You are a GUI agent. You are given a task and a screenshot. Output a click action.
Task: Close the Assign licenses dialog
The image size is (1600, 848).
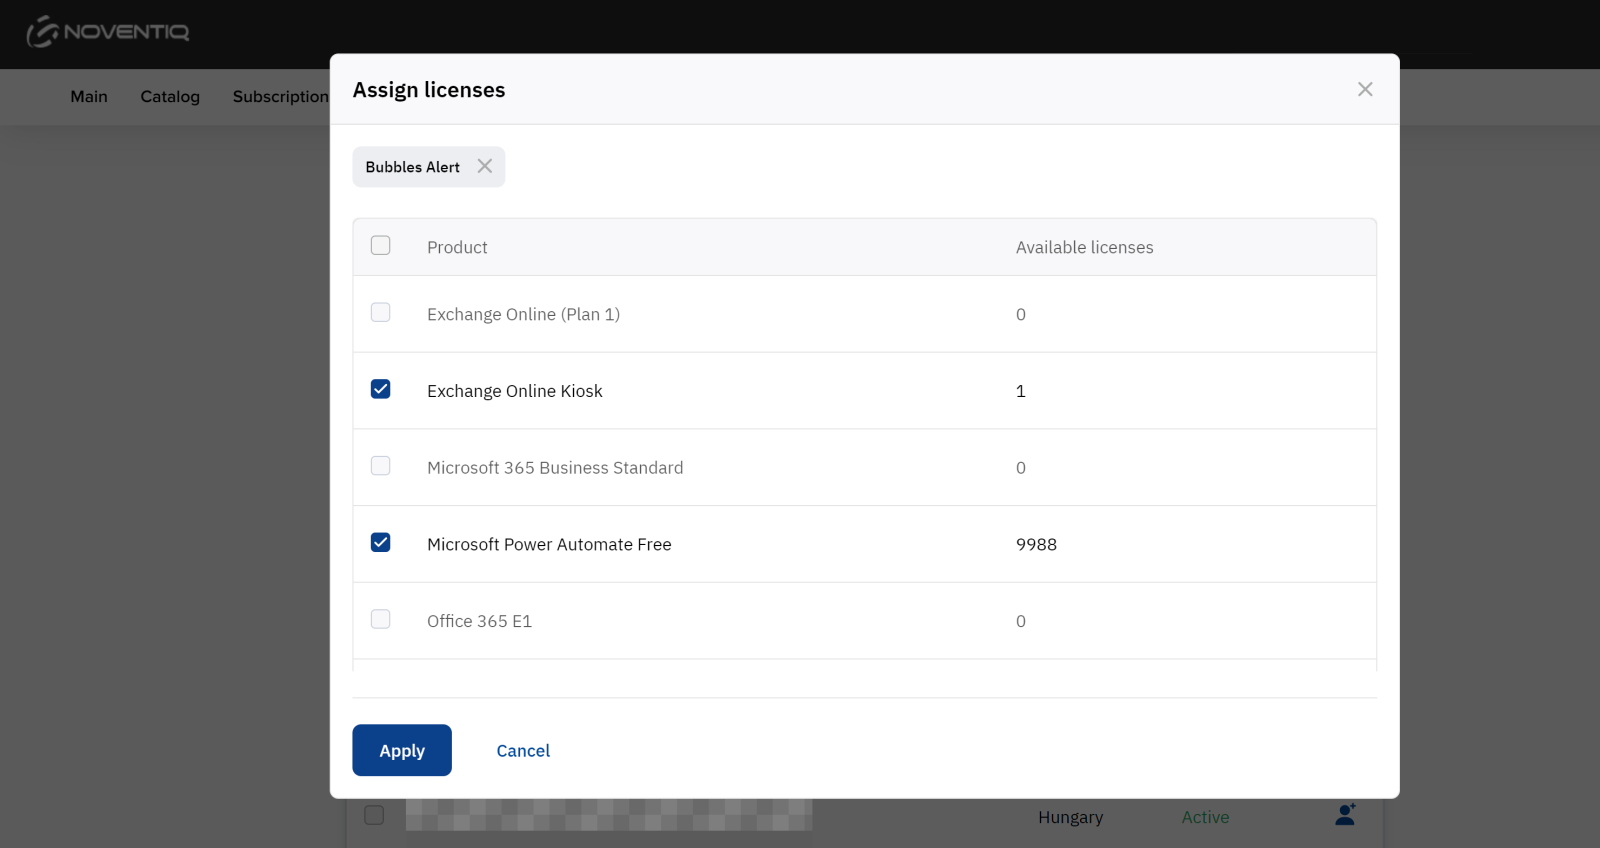[x=1365, y=89]
